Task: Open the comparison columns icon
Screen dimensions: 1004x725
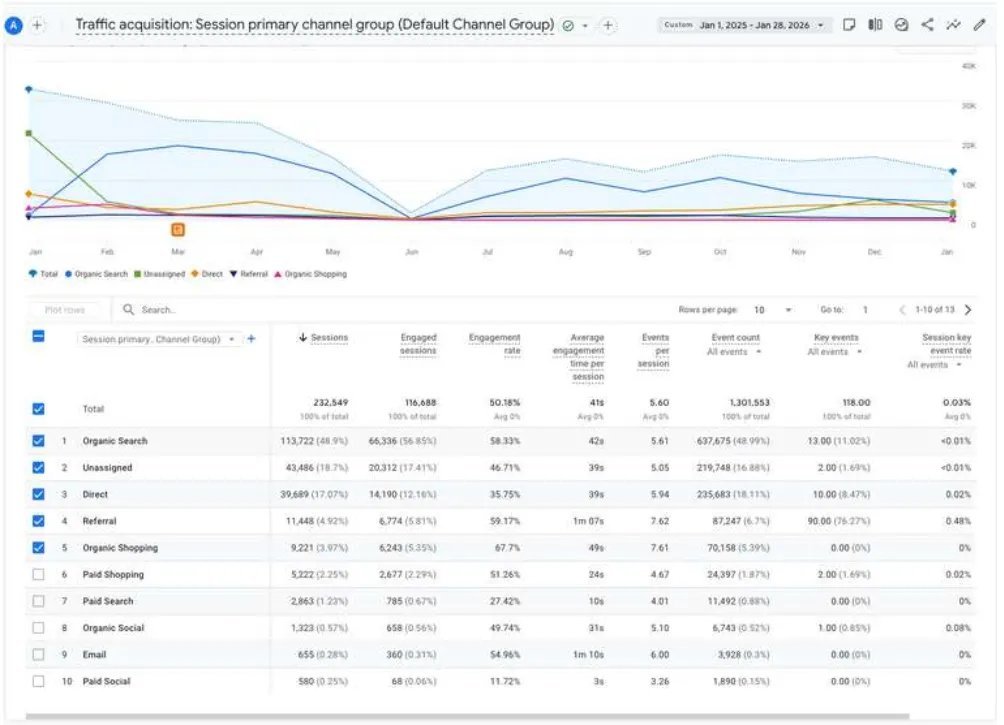Action: (875, 25)
